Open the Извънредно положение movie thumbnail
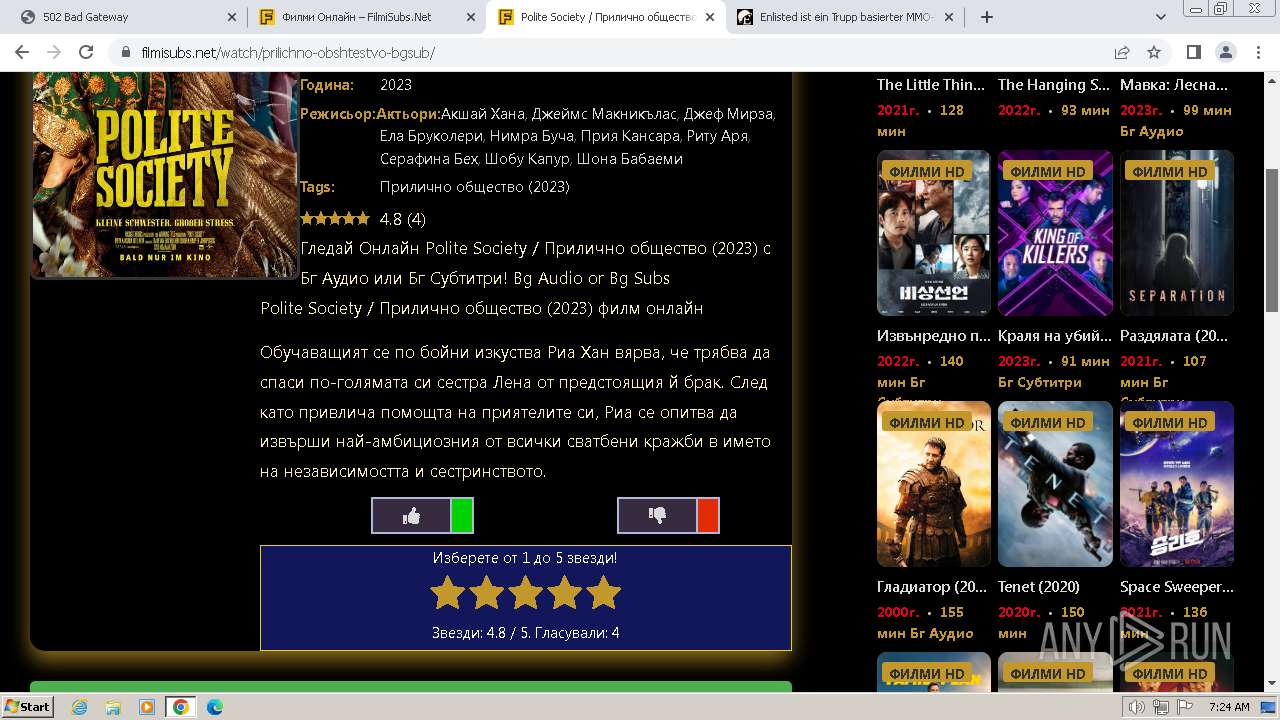The width and height of the screenshot is (1280, 720). (x=934, y=233)
